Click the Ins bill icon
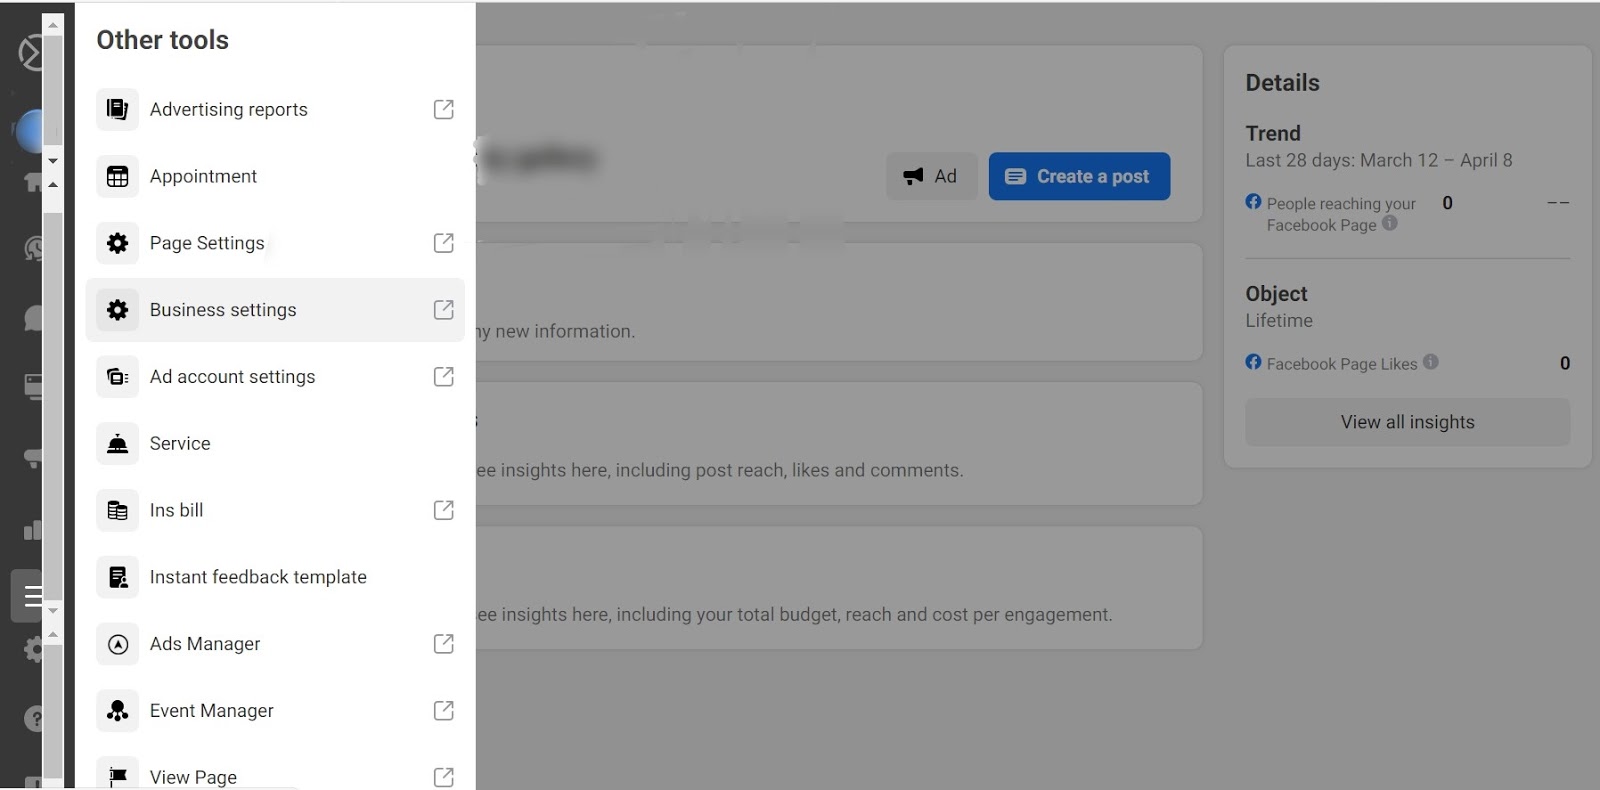This screenshot has height=790, width=1600. click(117, 511)
